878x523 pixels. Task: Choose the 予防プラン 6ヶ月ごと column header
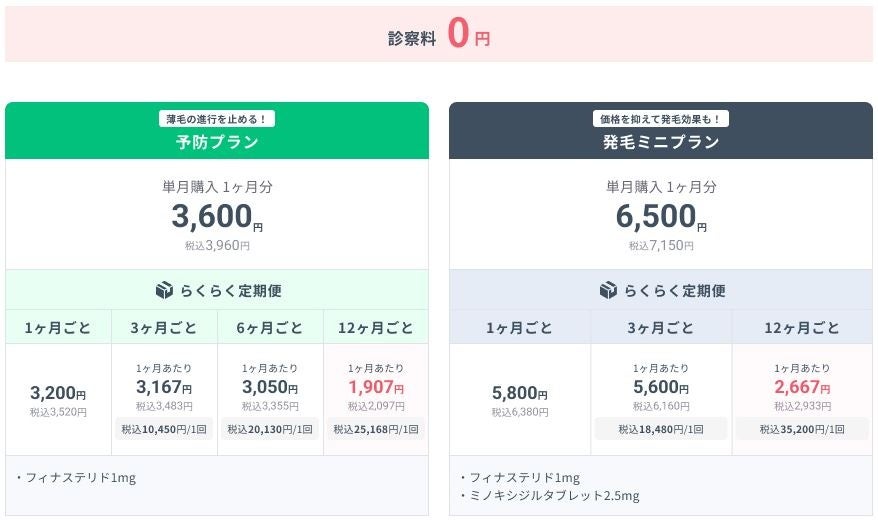tap(270, 328)
